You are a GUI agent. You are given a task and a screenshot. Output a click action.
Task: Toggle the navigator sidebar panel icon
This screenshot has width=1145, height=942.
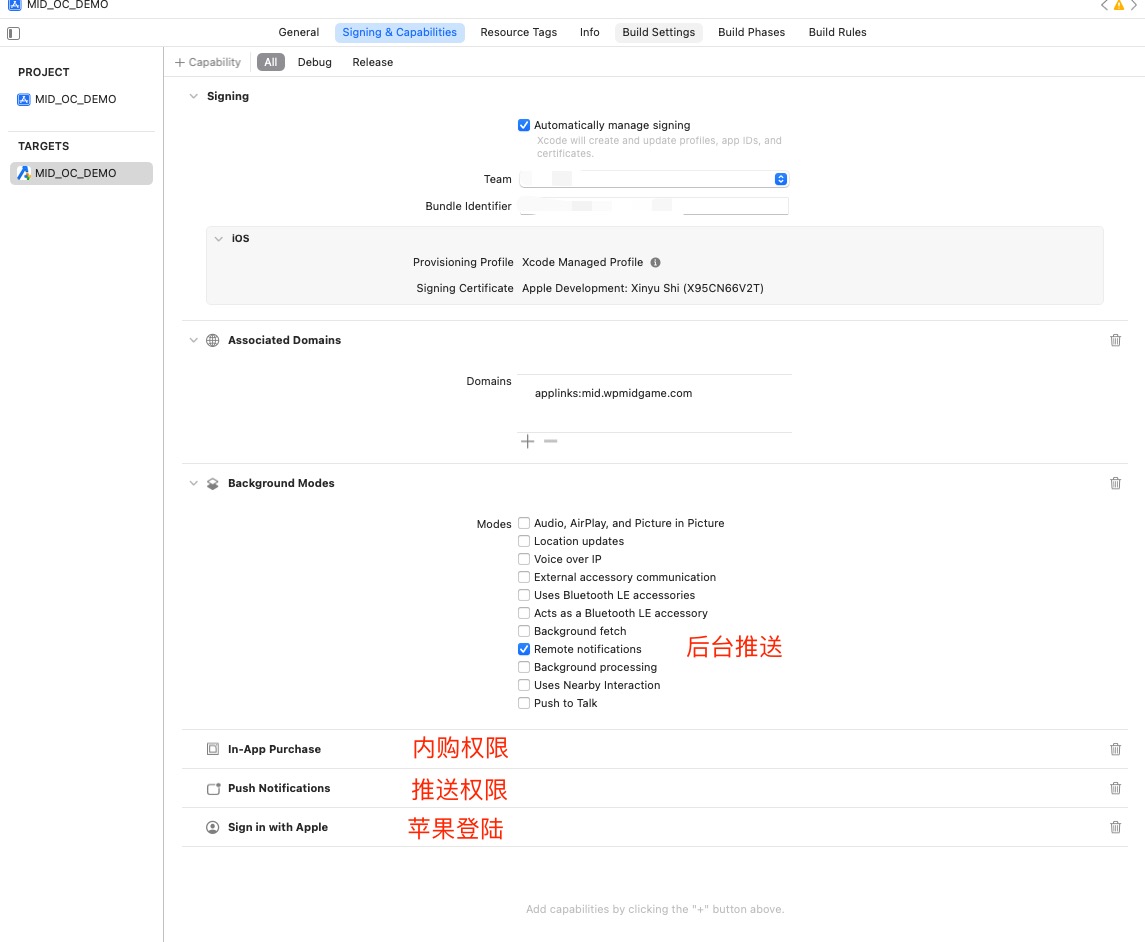(13, 33)
